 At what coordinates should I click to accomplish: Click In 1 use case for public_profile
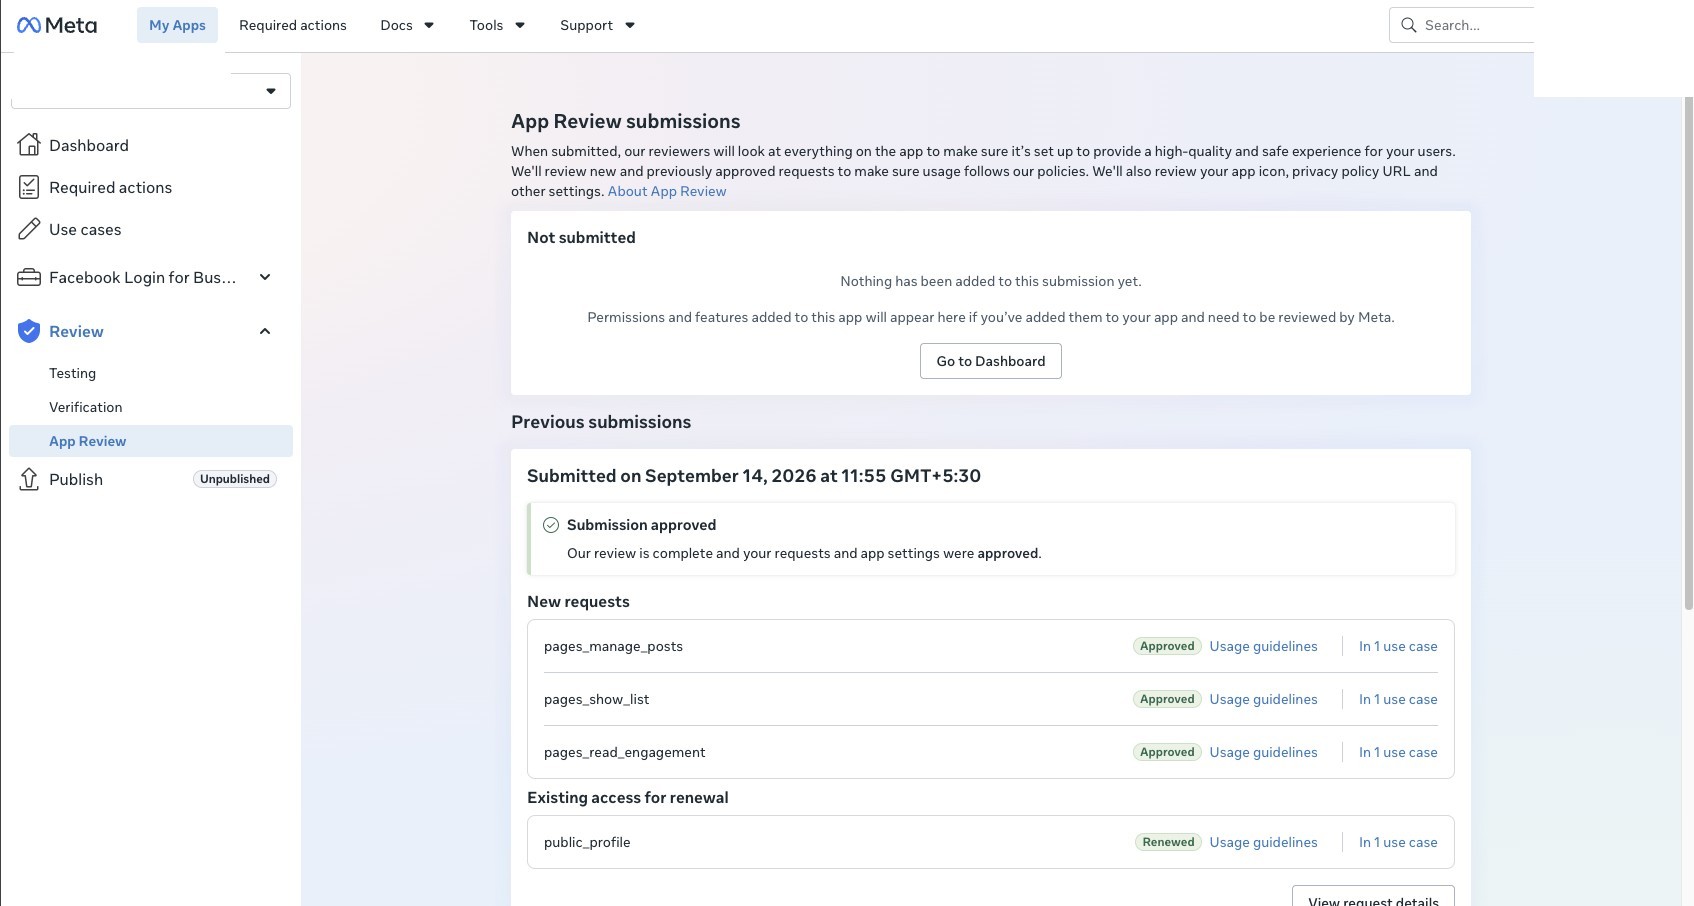[x=1398, y=842]
